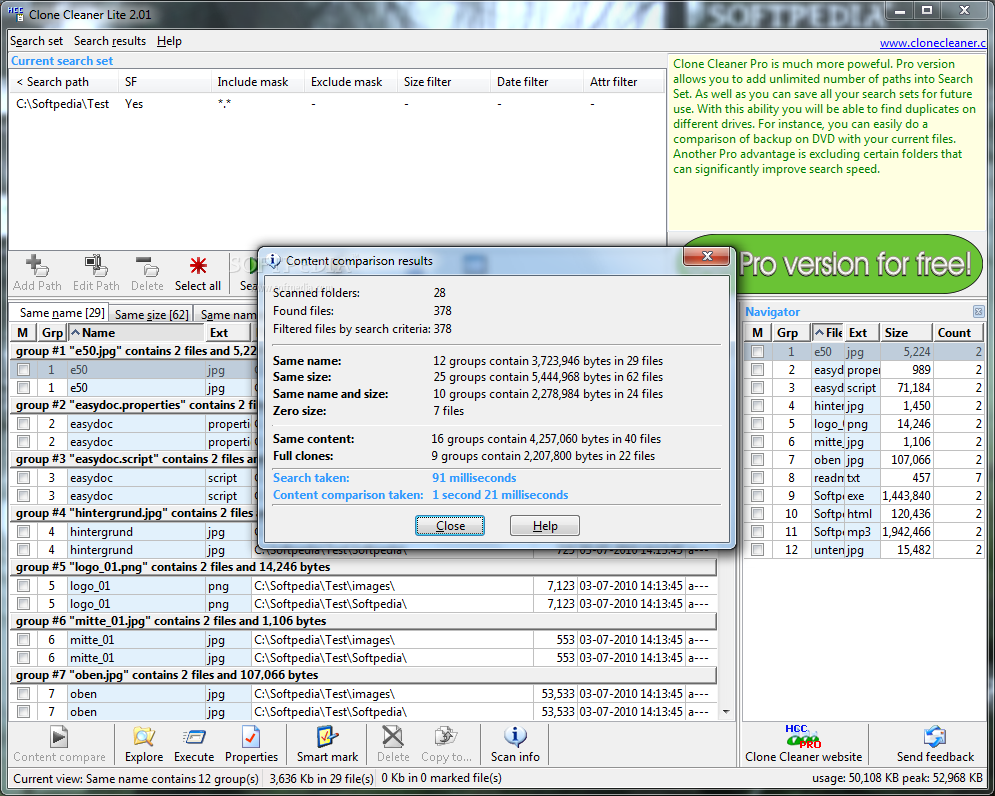Click the Add Path toolbar icon
This screenshot has height=796, width=995.
pos(37,267)
